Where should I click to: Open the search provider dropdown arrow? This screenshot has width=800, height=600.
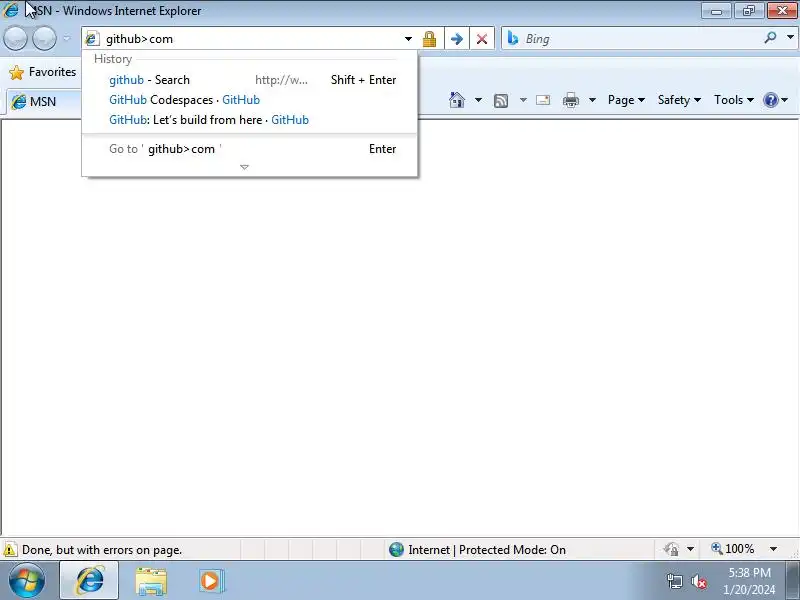[x=790, y=38]
